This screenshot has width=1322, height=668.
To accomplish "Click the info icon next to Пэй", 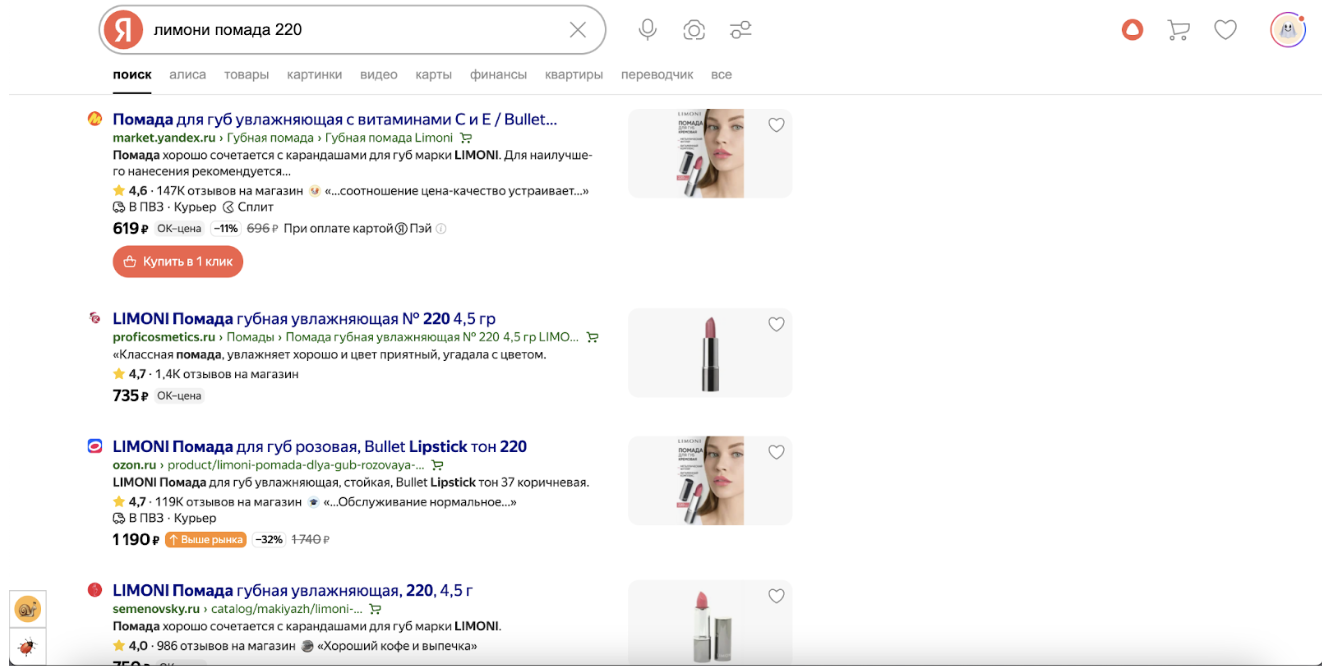I will (441, 229).
